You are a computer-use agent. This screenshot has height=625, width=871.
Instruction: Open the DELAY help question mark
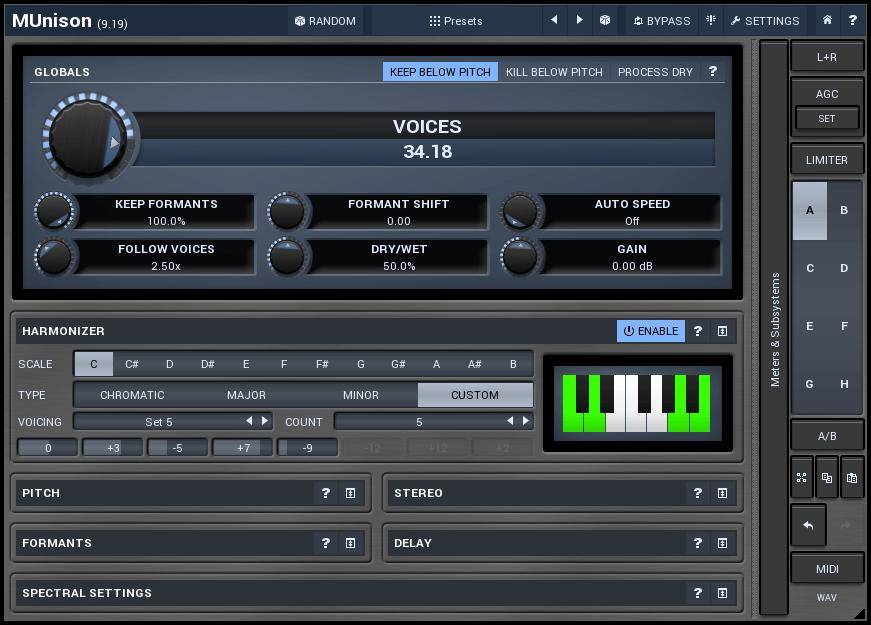tap(698, 543)
